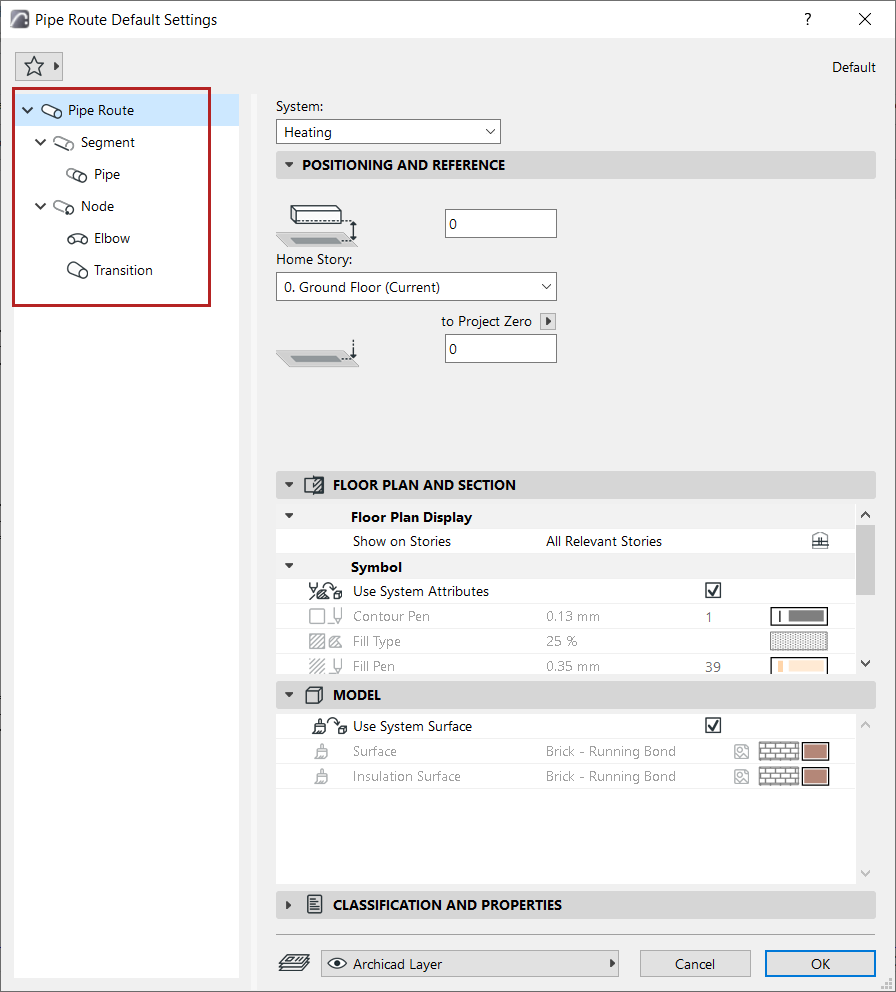Click the Surface row texture image icon
The image size is (896, 992).
coord(741,752)
